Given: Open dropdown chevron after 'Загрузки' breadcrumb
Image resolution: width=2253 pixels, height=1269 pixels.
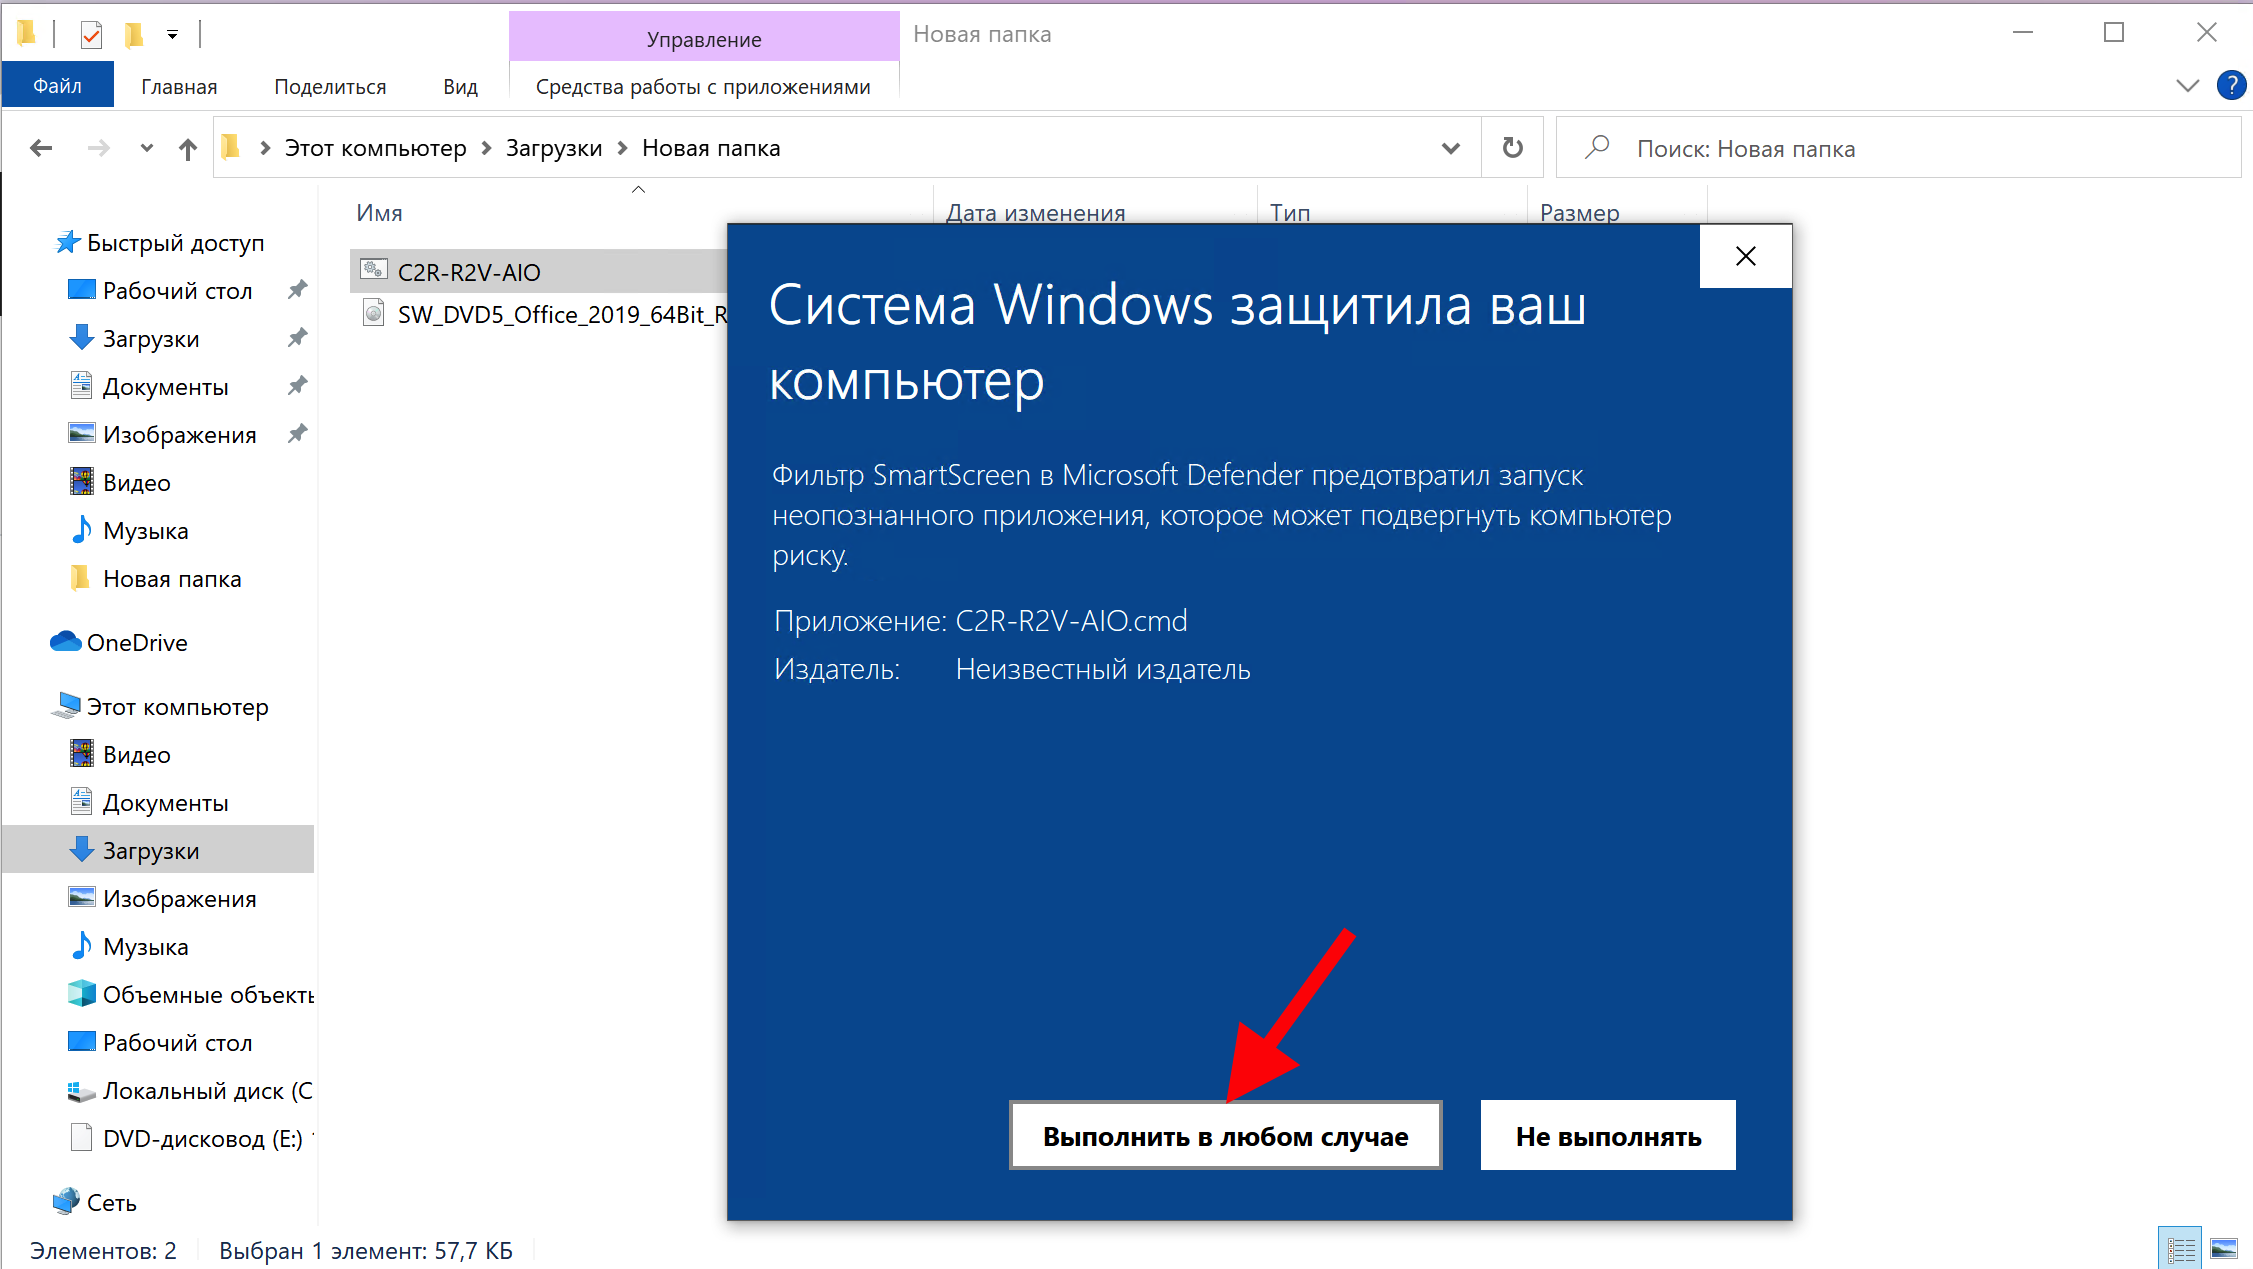Looking at the screenshot, I should click(623, 148).
